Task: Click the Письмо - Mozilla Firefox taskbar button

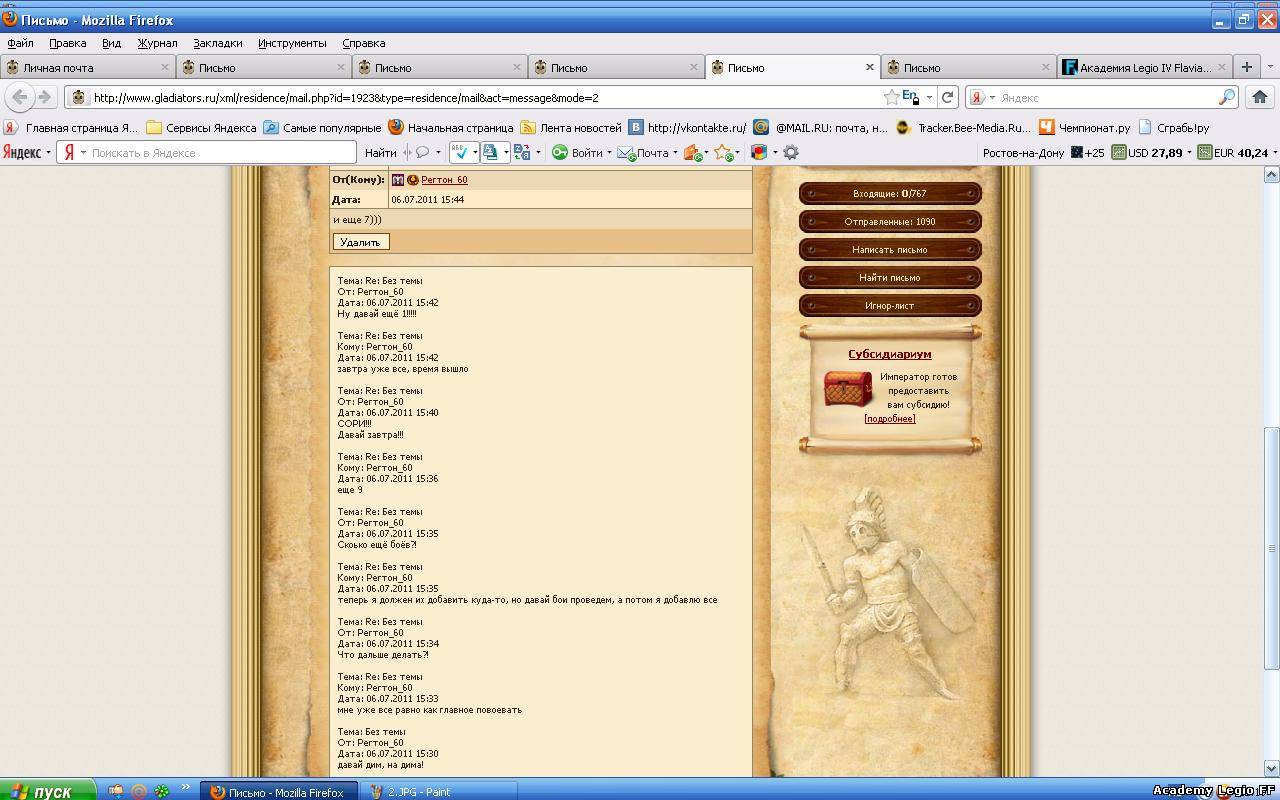Action: pyautogui.click(x=280, y=792)
